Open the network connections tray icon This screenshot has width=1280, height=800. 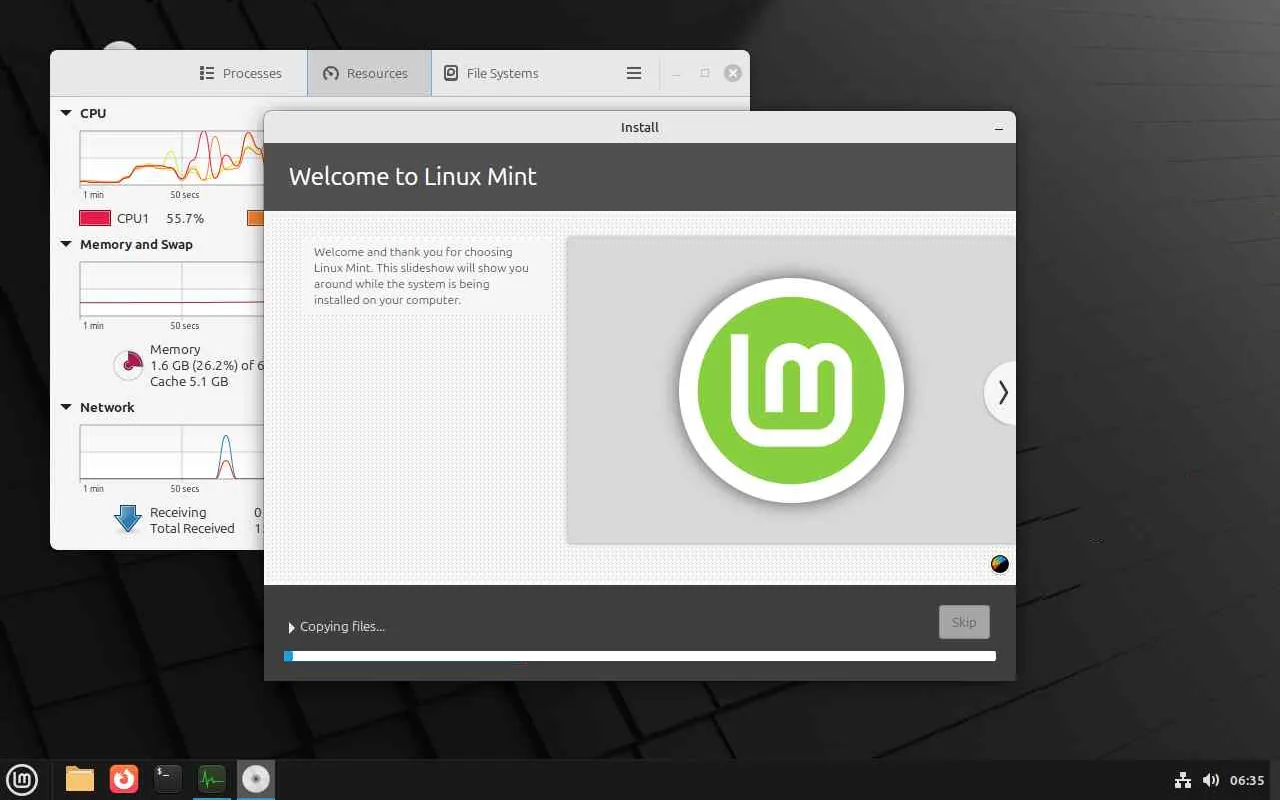pyautogui.click(x=1182, y=780)
